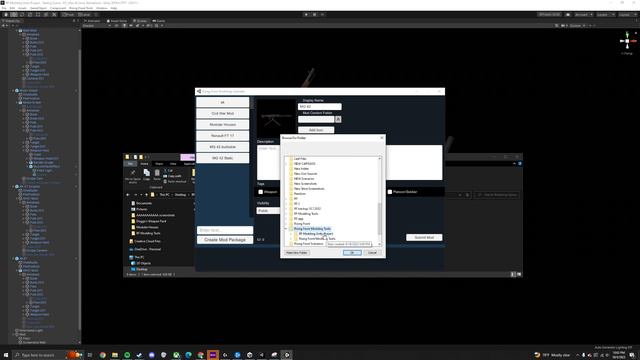This screenshot has width=640, height=360.
Task: Select the New folder entry in tree
Action: click(x=301, y=169)
